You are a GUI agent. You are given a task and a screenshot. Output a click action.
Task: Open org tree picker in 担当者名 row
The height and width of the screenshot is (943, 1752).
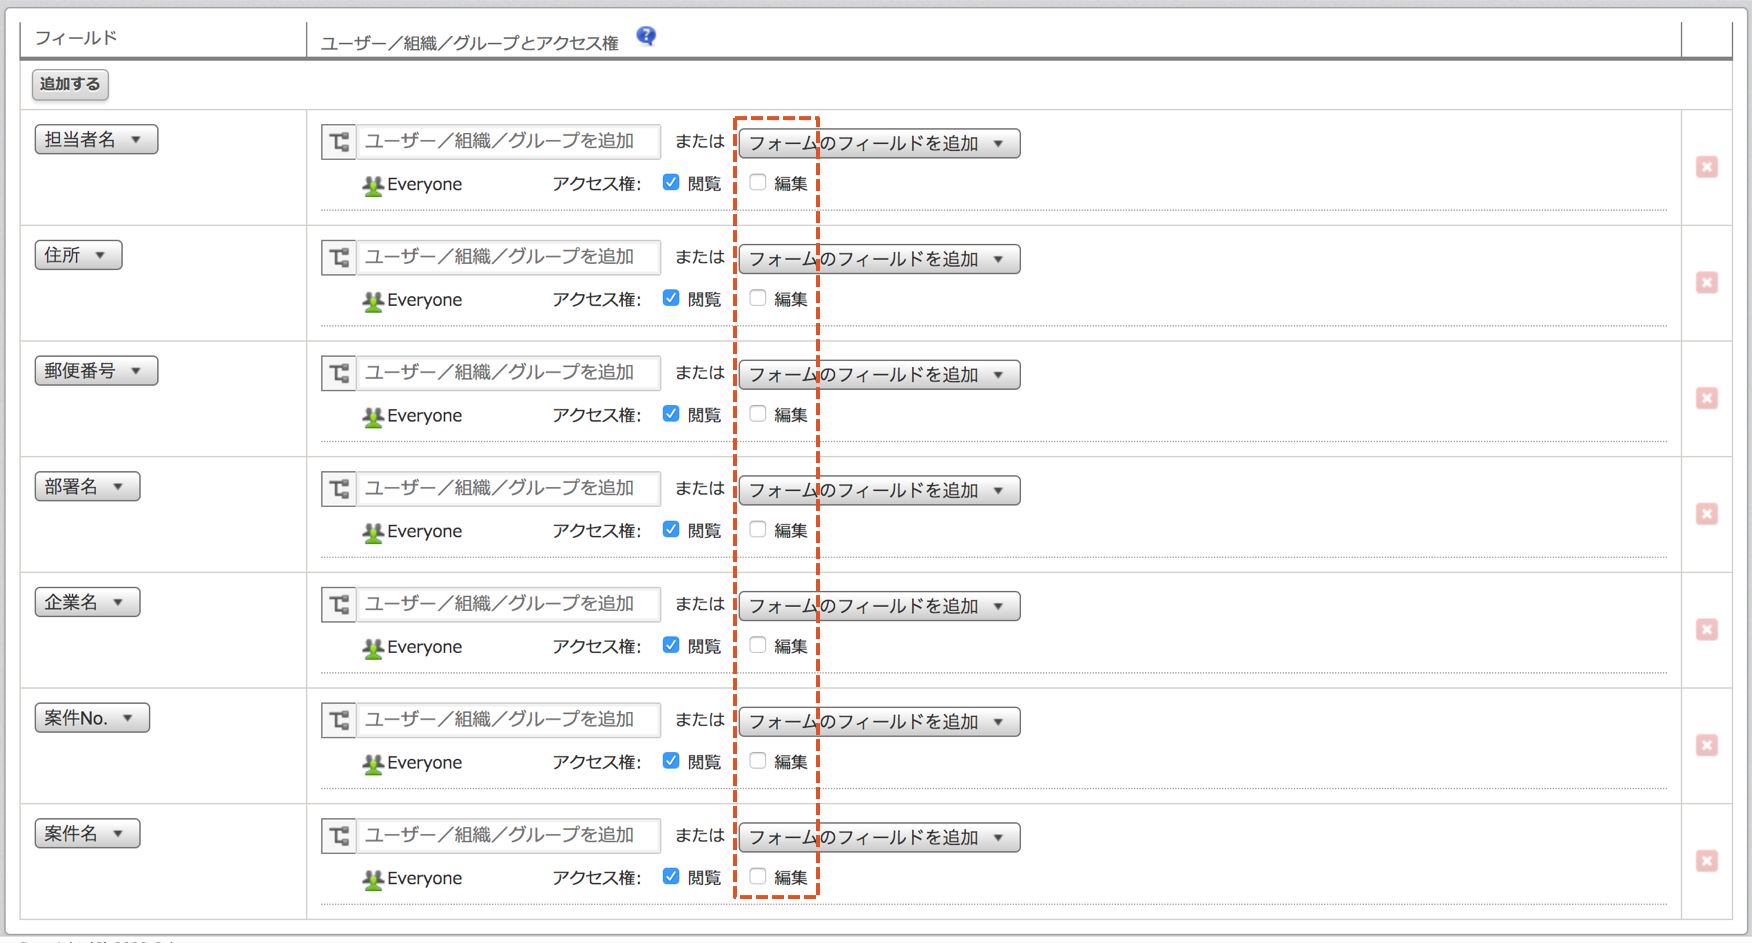point(339,142)
